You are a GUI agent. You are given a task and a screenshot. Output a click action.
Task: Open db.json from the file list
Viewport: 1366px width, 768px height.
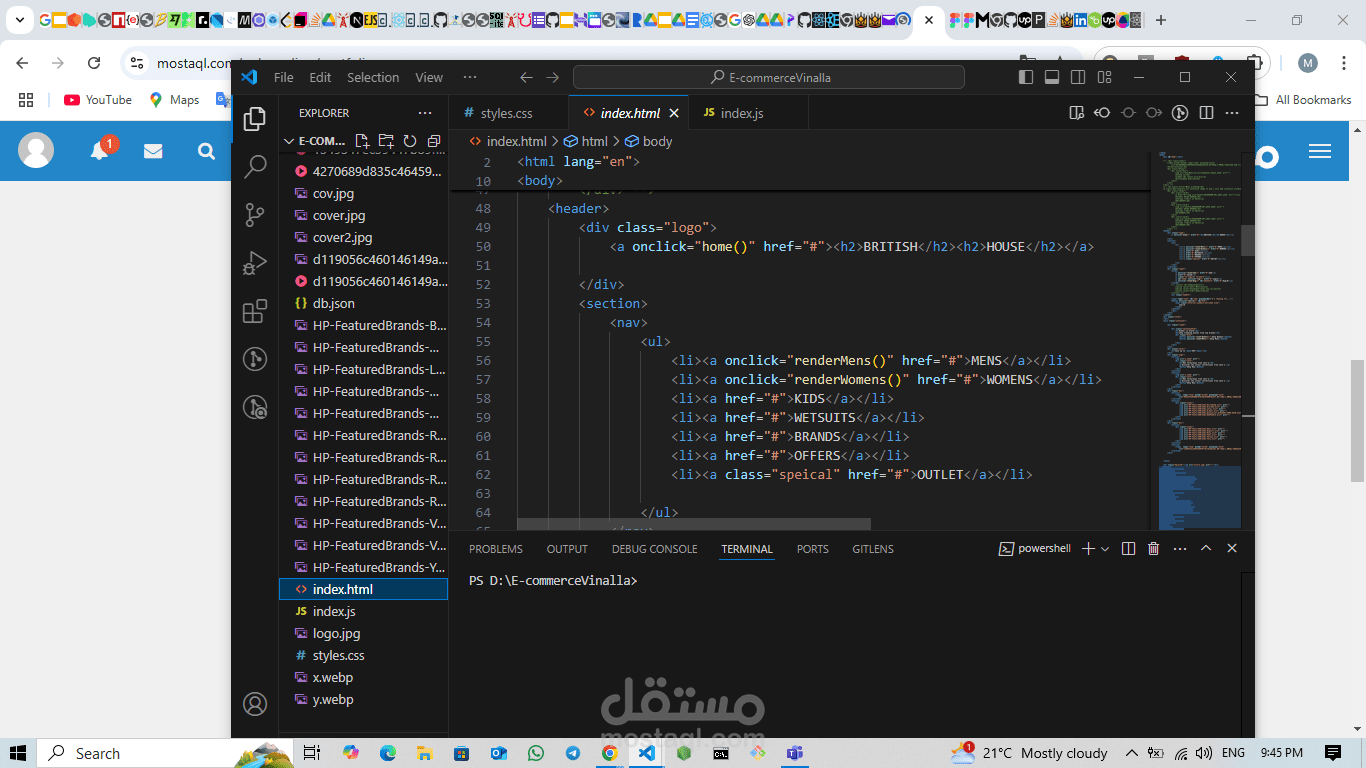333,303
